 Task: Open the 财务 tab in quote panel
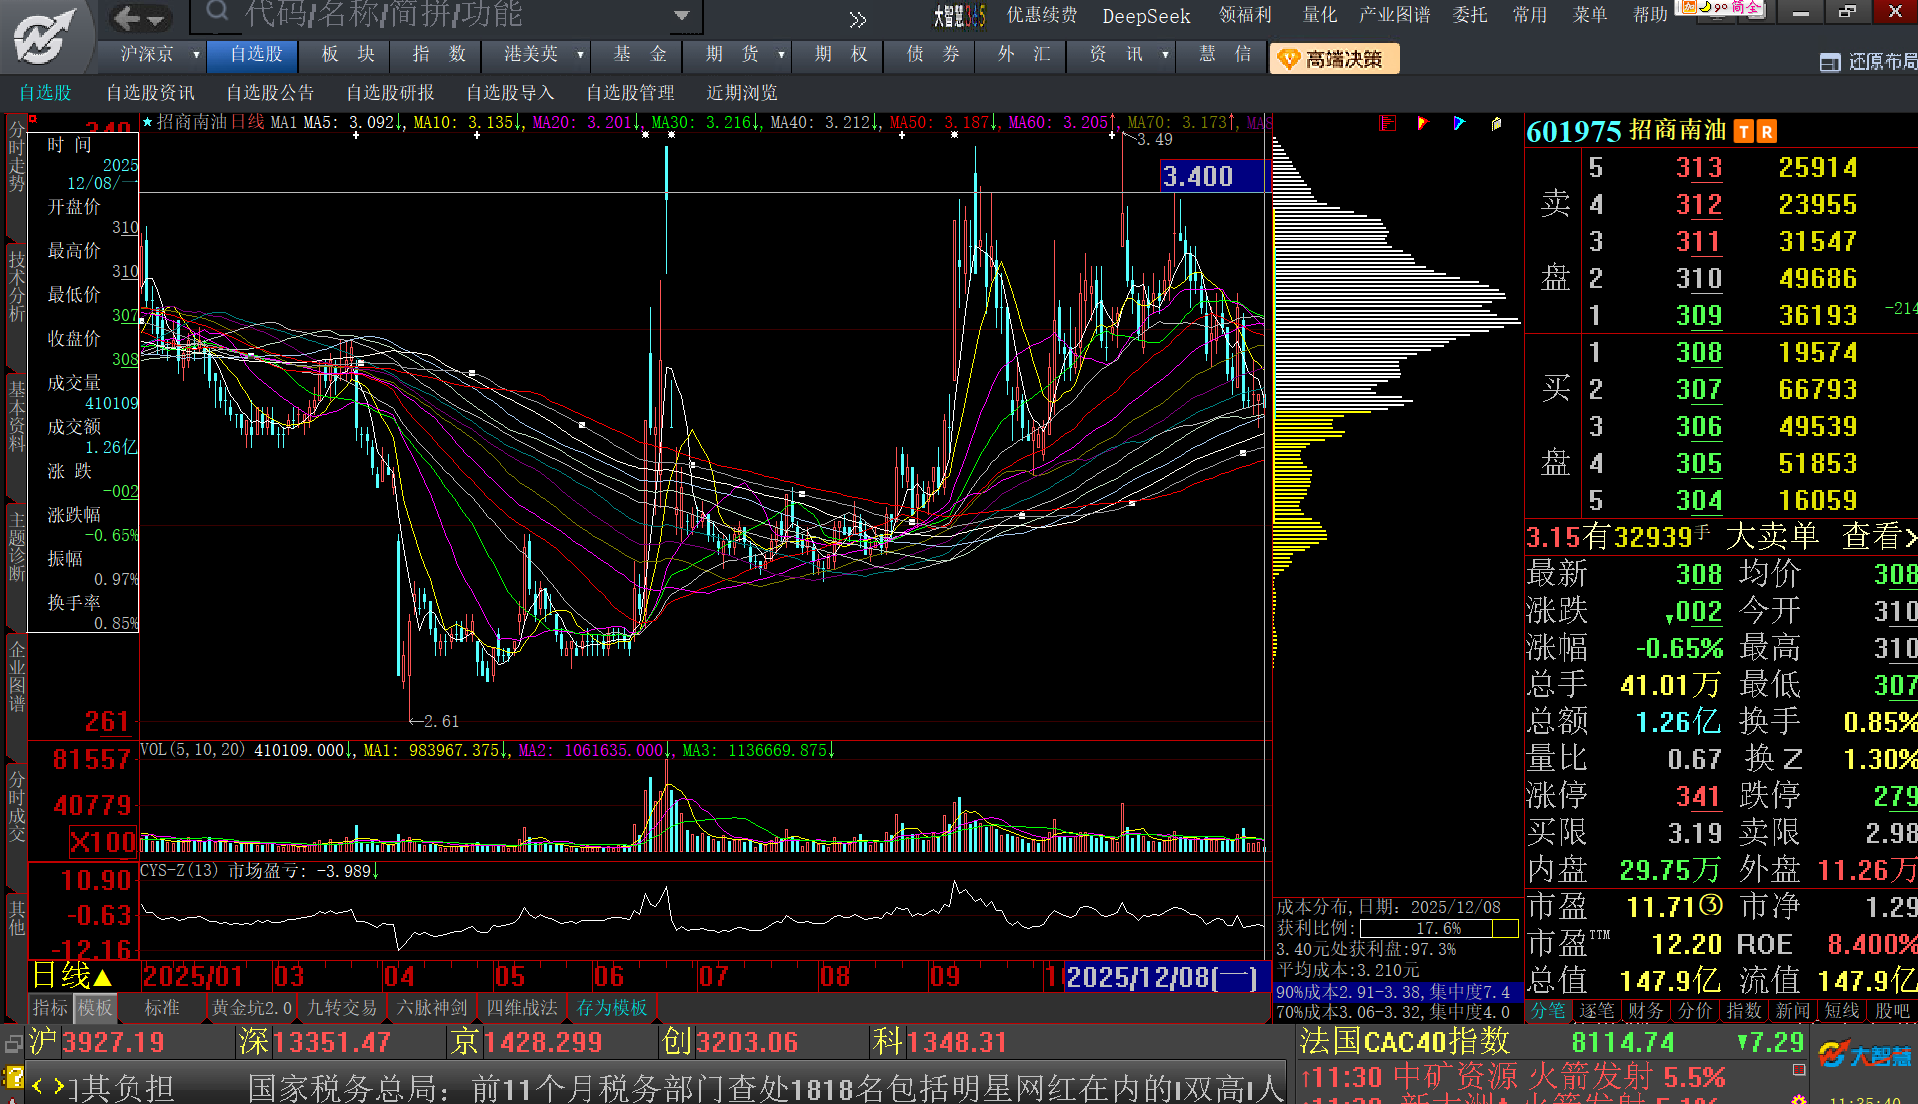tap(1645, 1011)
